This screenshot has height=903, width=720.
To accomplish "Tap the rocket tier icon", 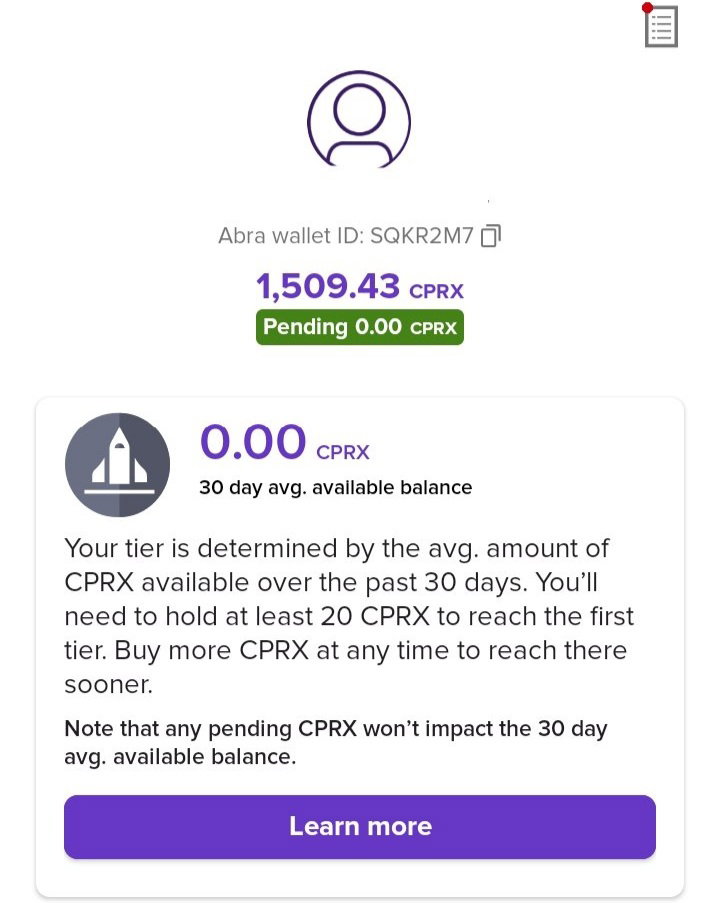I will 118,465.
